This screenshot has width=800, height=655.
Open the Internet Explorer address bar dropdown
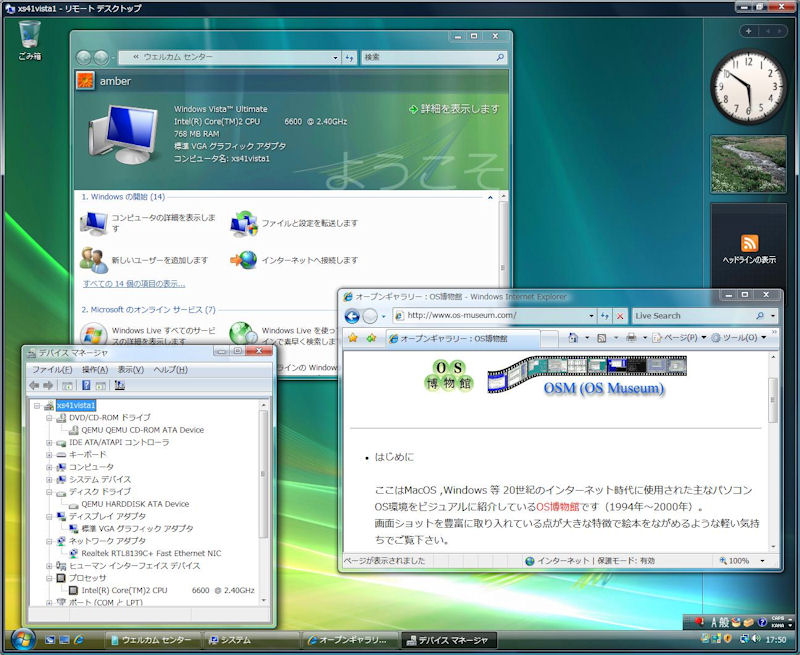(591, 316)
